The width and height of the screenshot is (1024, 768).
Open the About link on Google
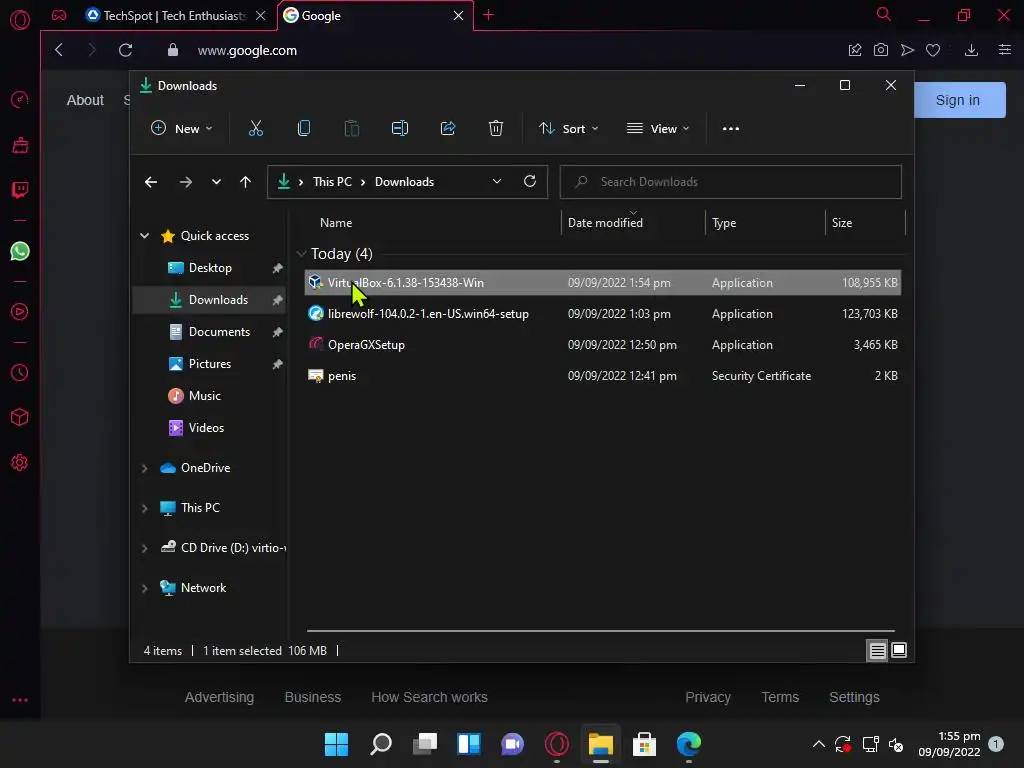(85, 100)
